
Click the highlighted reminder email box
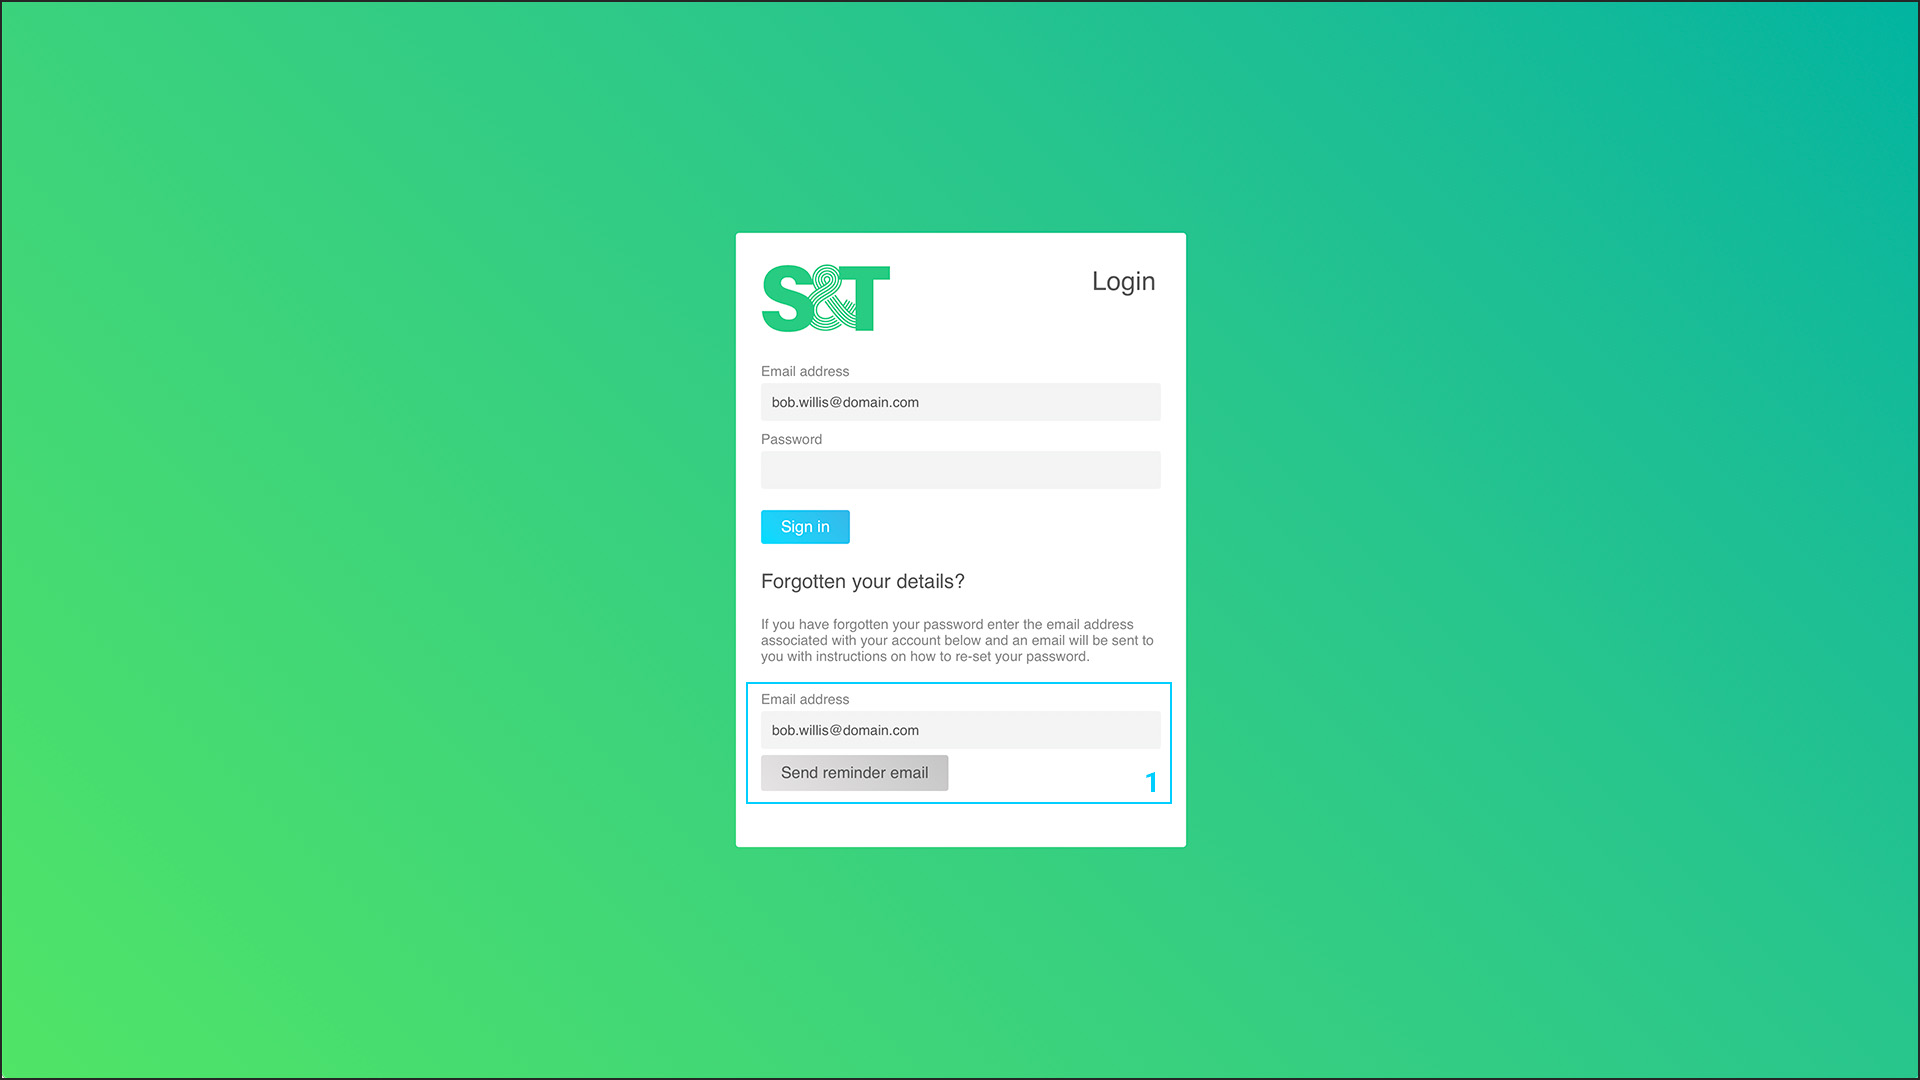click(959, 742)
